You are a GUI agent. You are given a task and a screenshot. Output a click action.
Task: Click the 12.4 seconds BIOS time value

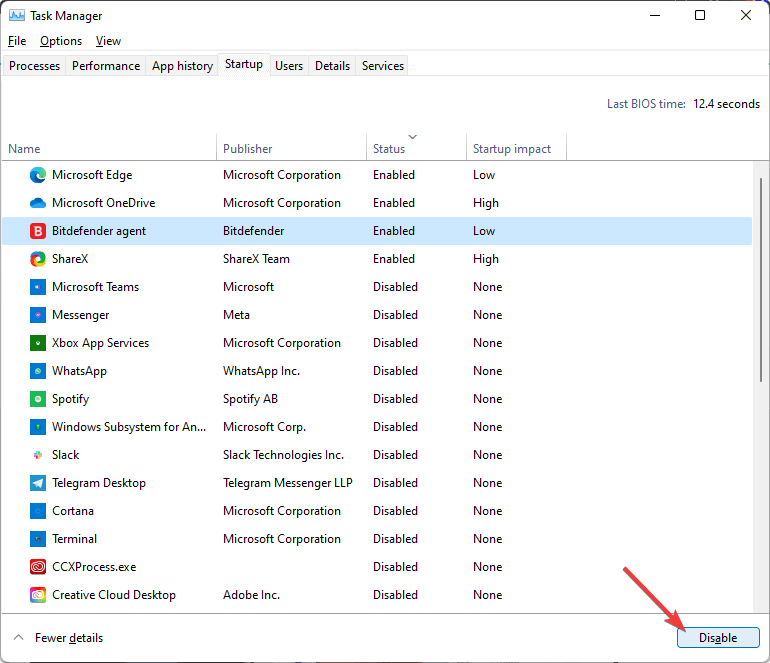click(726, 104)
